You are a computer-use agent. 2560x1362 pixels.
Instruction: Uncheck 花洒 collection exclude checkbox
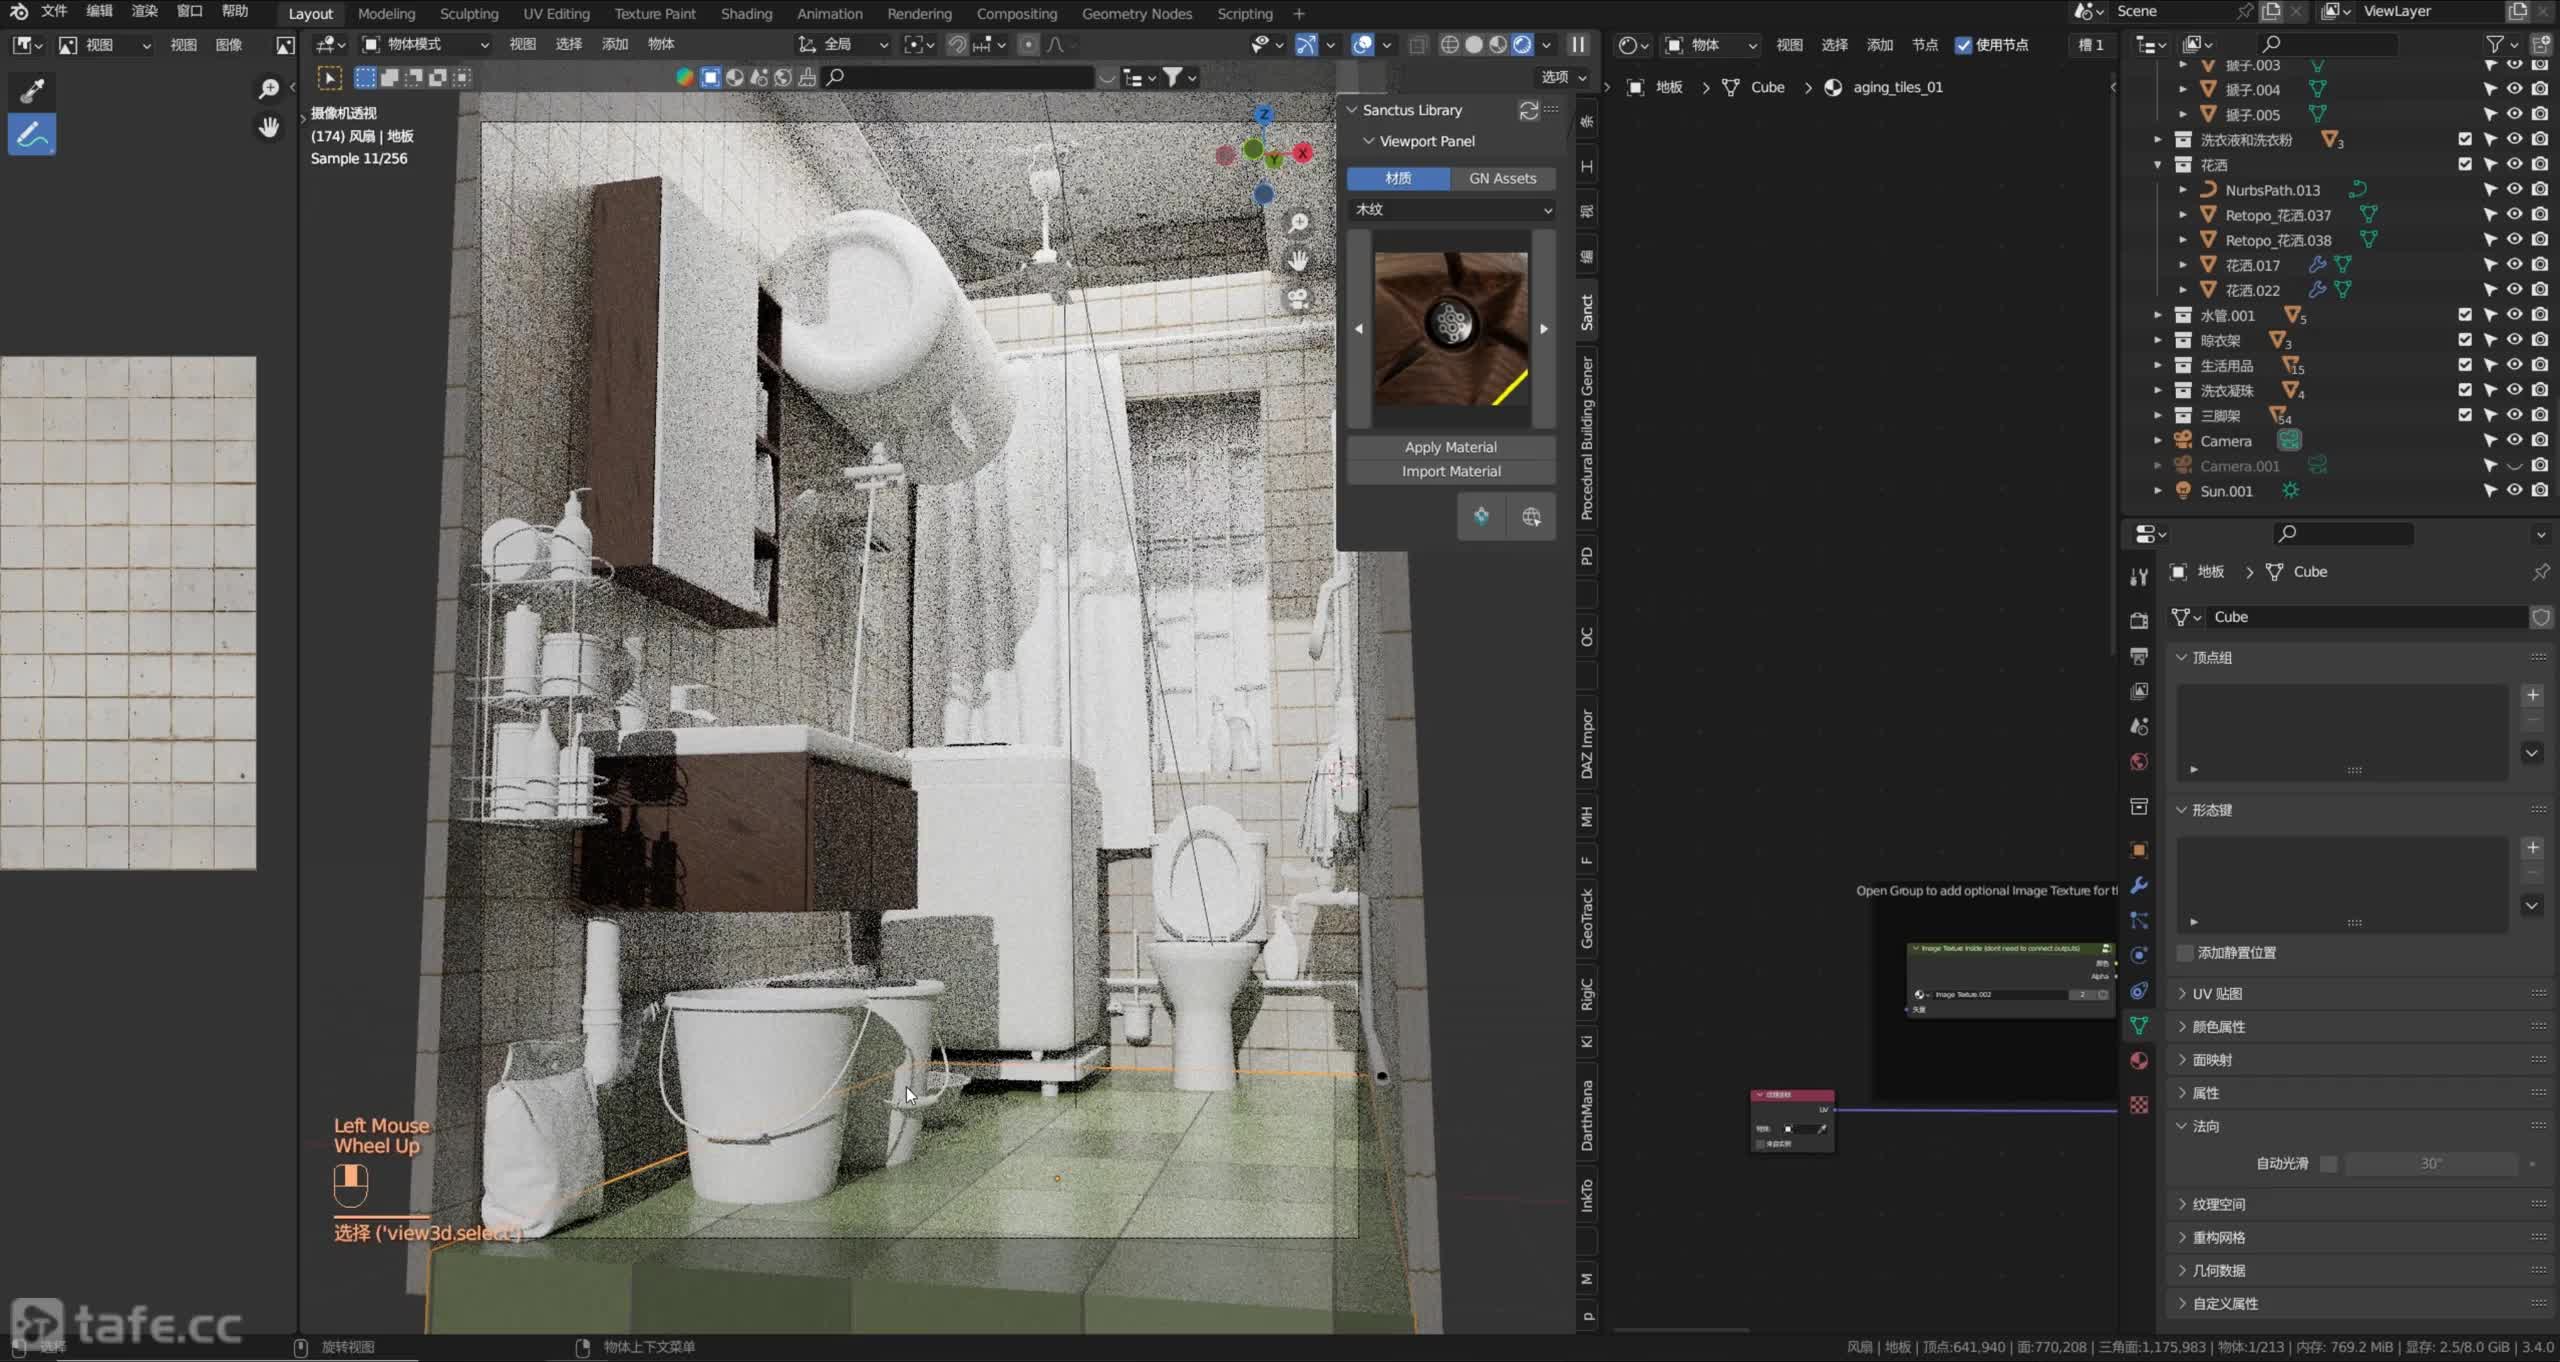[x=2465, y=164]
